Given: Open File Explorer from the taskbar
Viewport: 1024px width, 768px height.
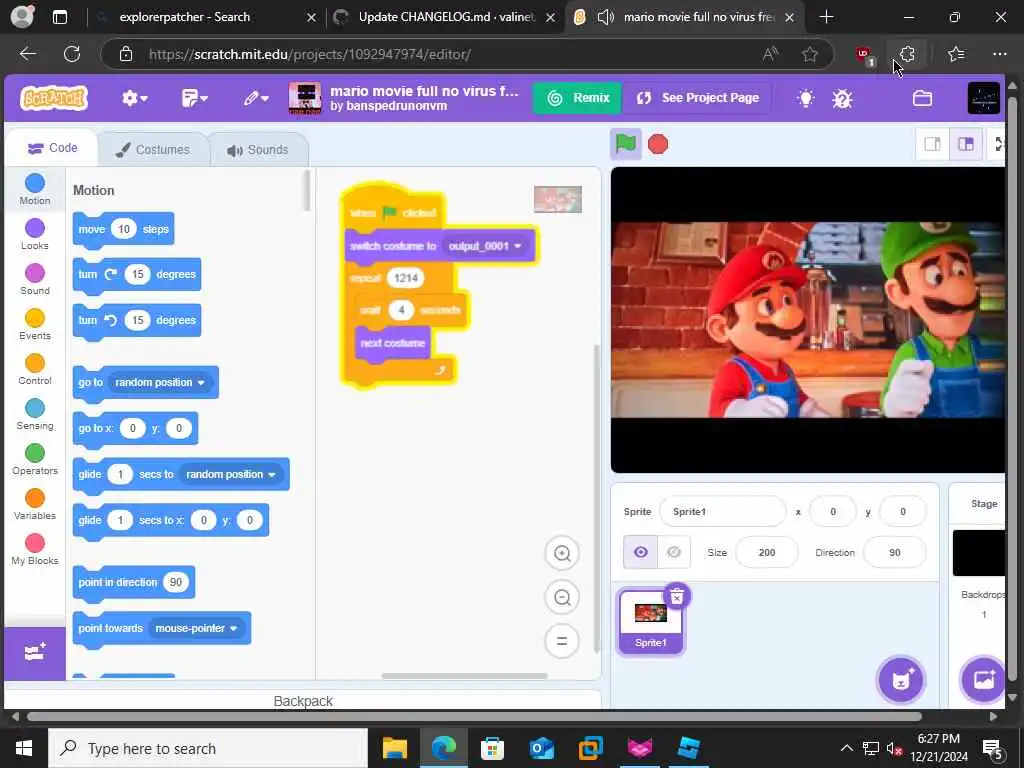Looking at the screenshot, I should tap(394, 748).
